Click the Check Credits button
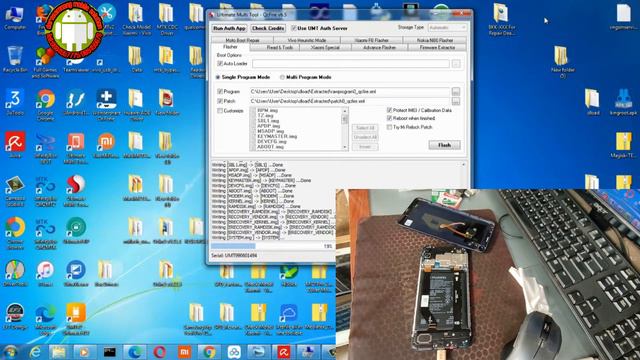This screenshot has height=360, width=640. pos(268,28)
